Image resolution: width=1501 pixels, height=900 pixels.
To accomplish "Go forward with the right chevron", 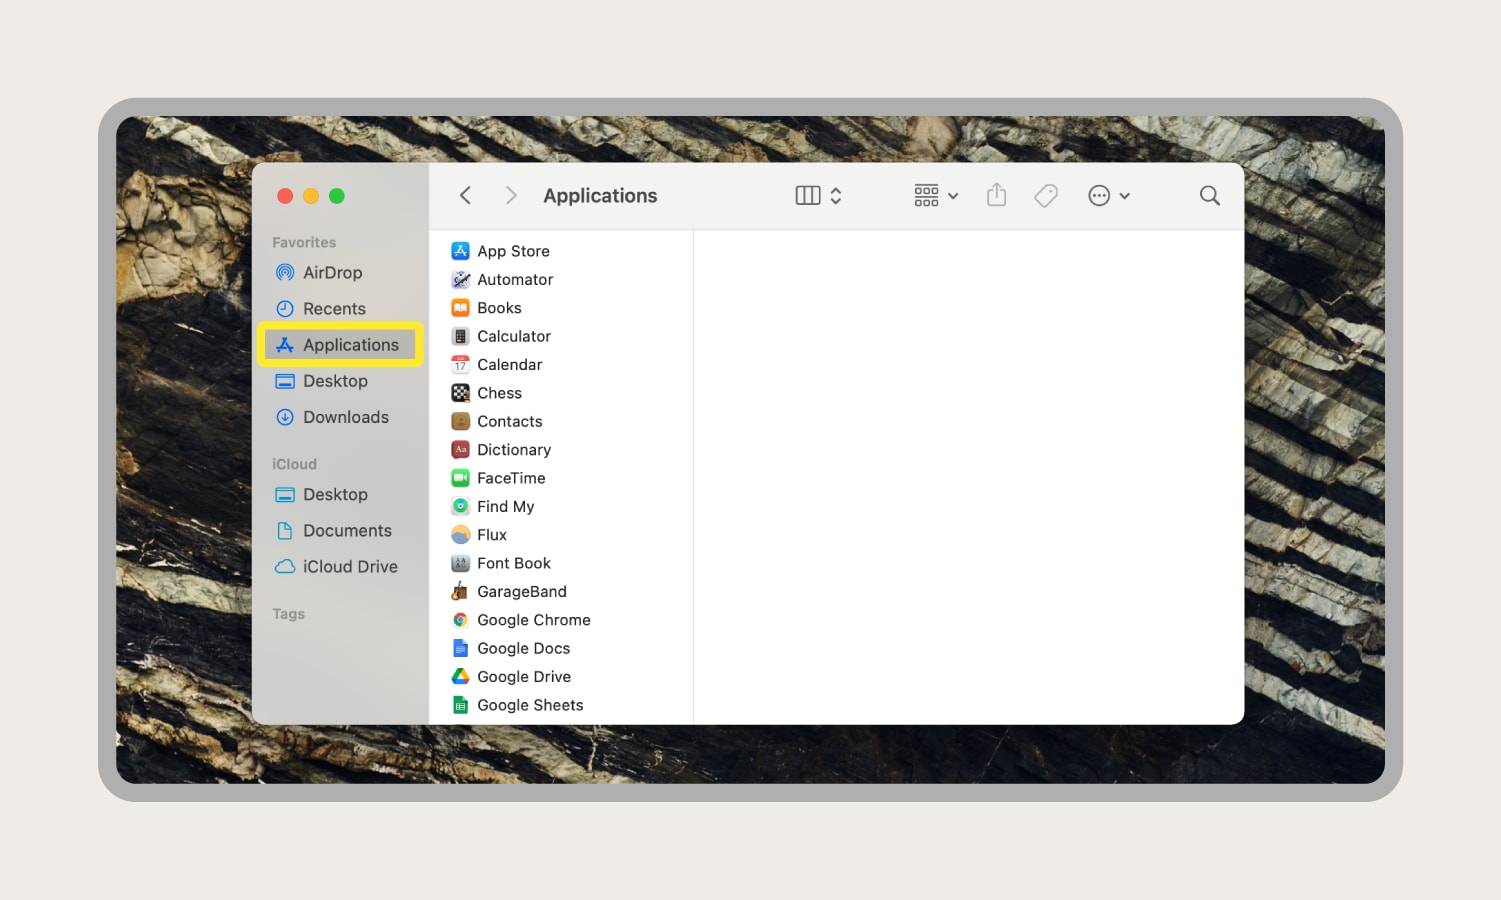I will click(x=511, y=195).
